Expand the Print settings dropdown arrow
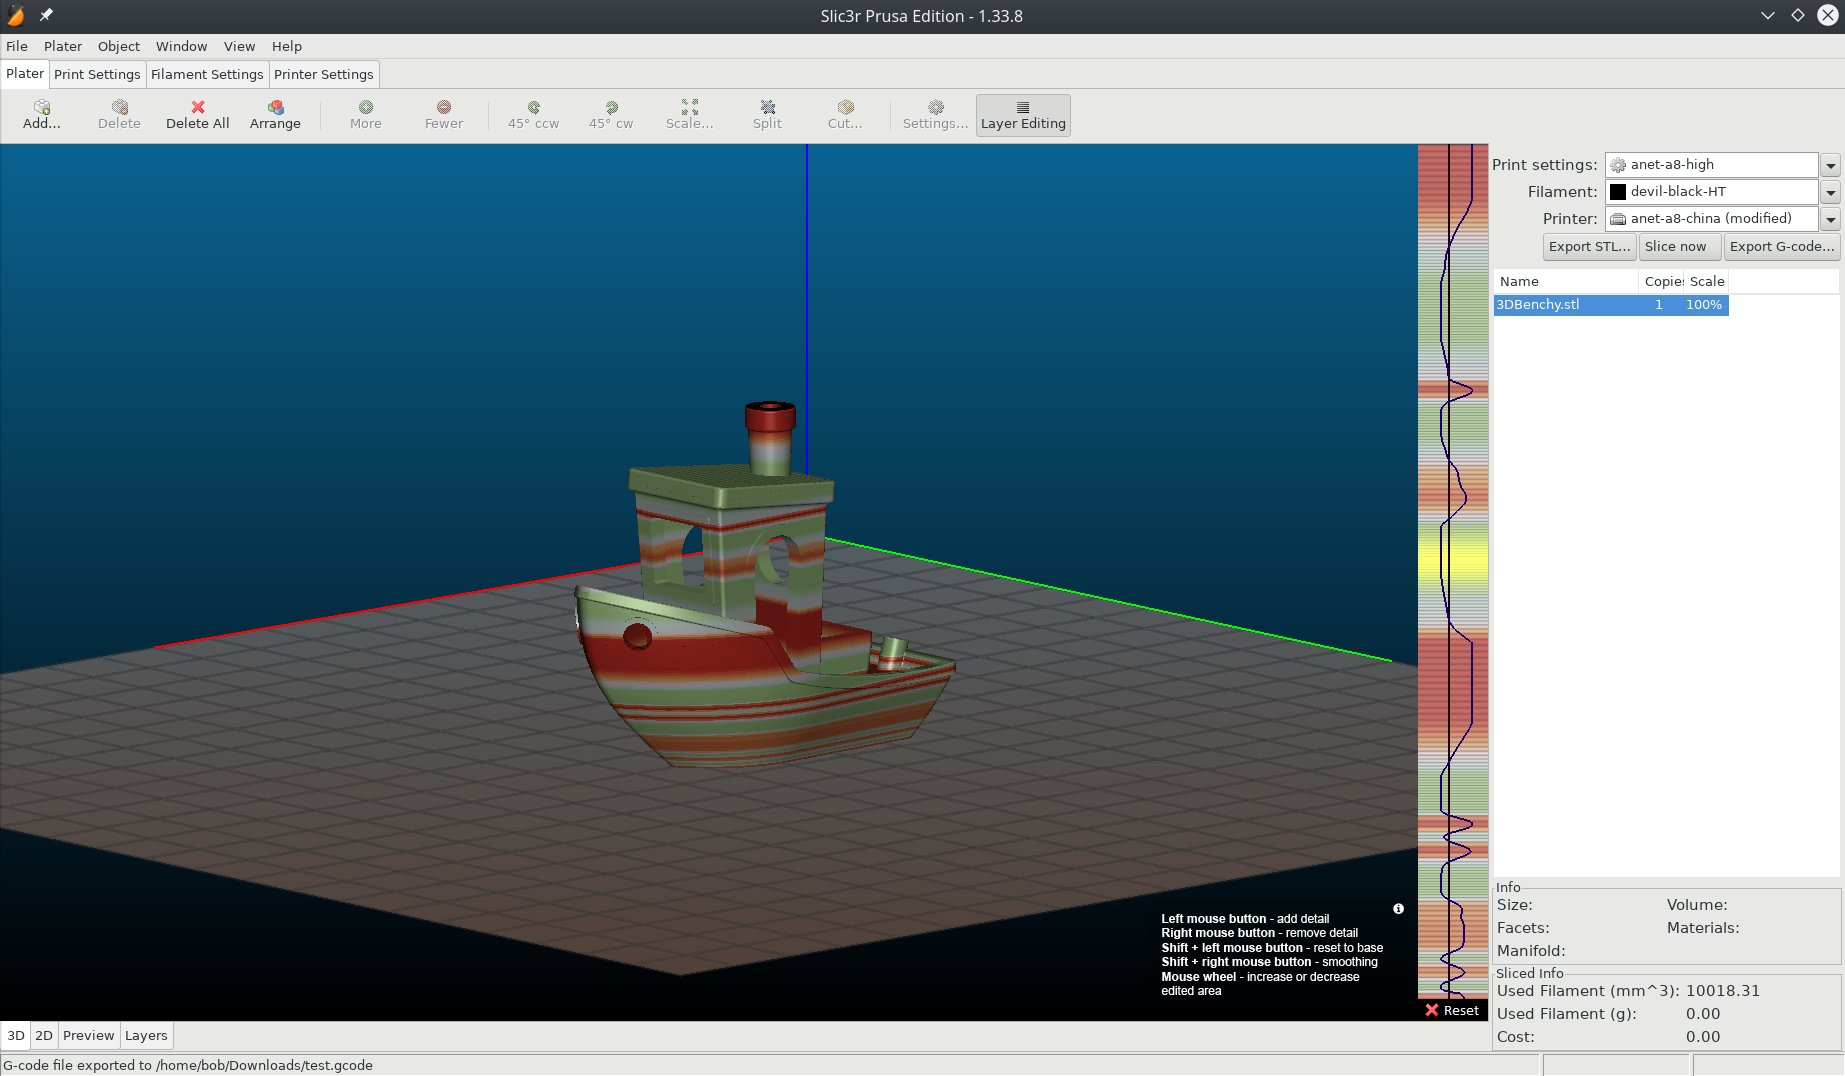The image size is (1845, 1076). [1830, 166]
